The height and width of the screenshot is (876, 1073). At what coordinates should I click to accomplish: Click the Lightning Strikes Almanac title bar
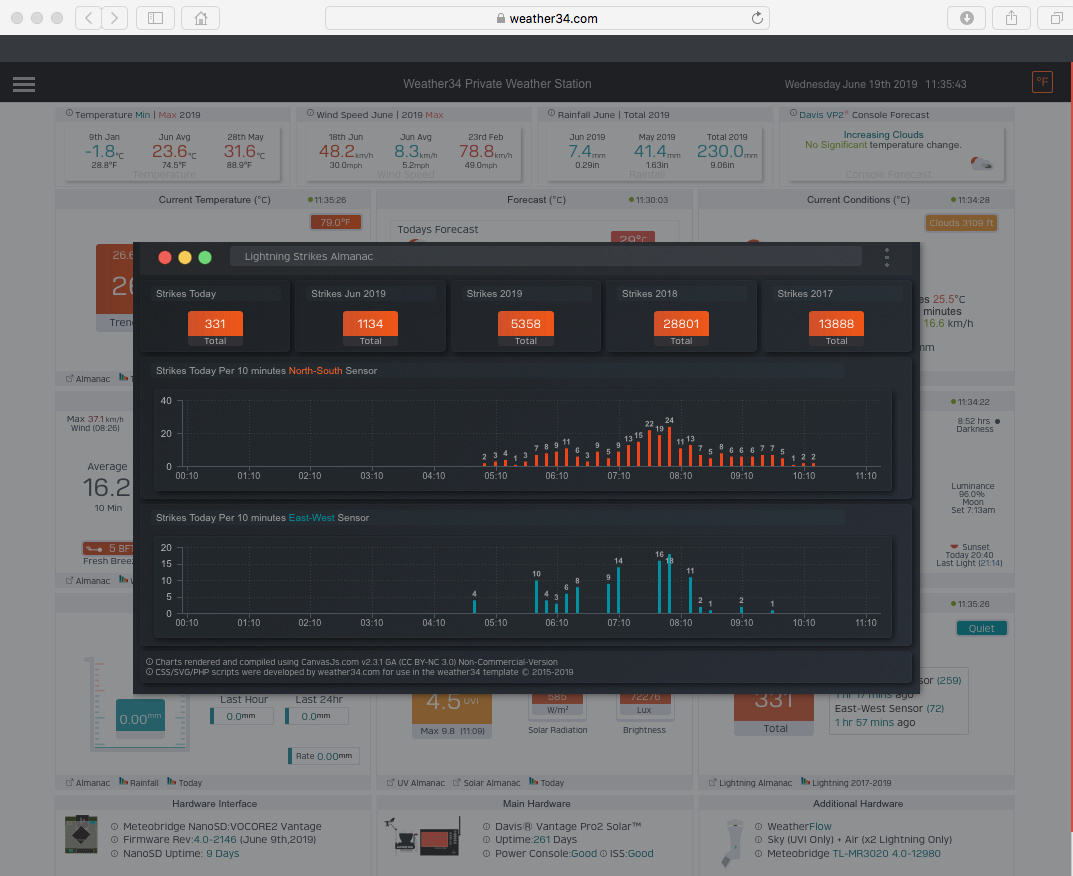(x=545, y=257)
